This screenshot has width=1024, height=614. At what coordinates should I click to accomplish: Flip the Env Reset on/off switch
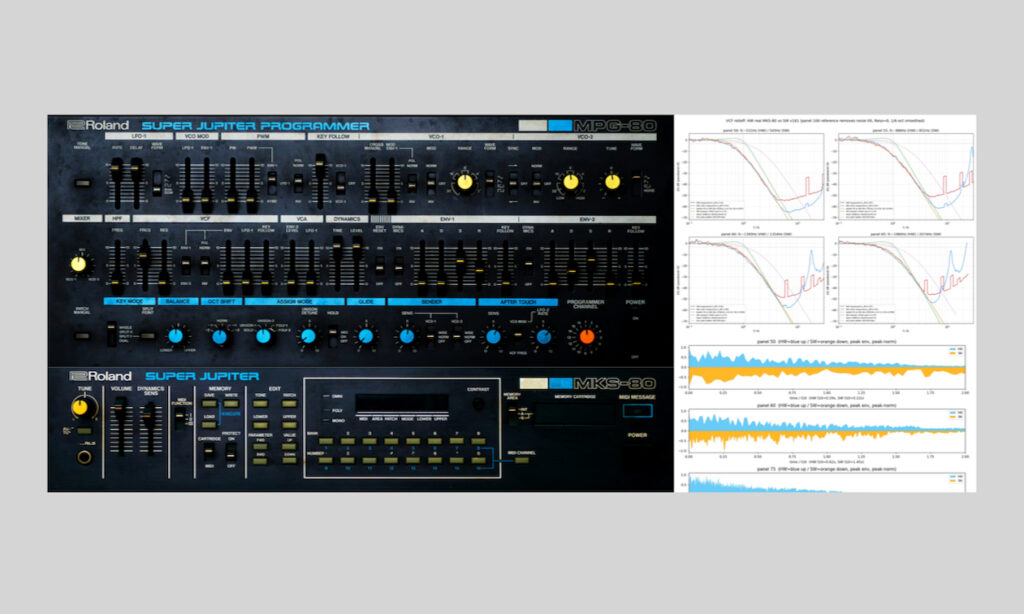379,265
